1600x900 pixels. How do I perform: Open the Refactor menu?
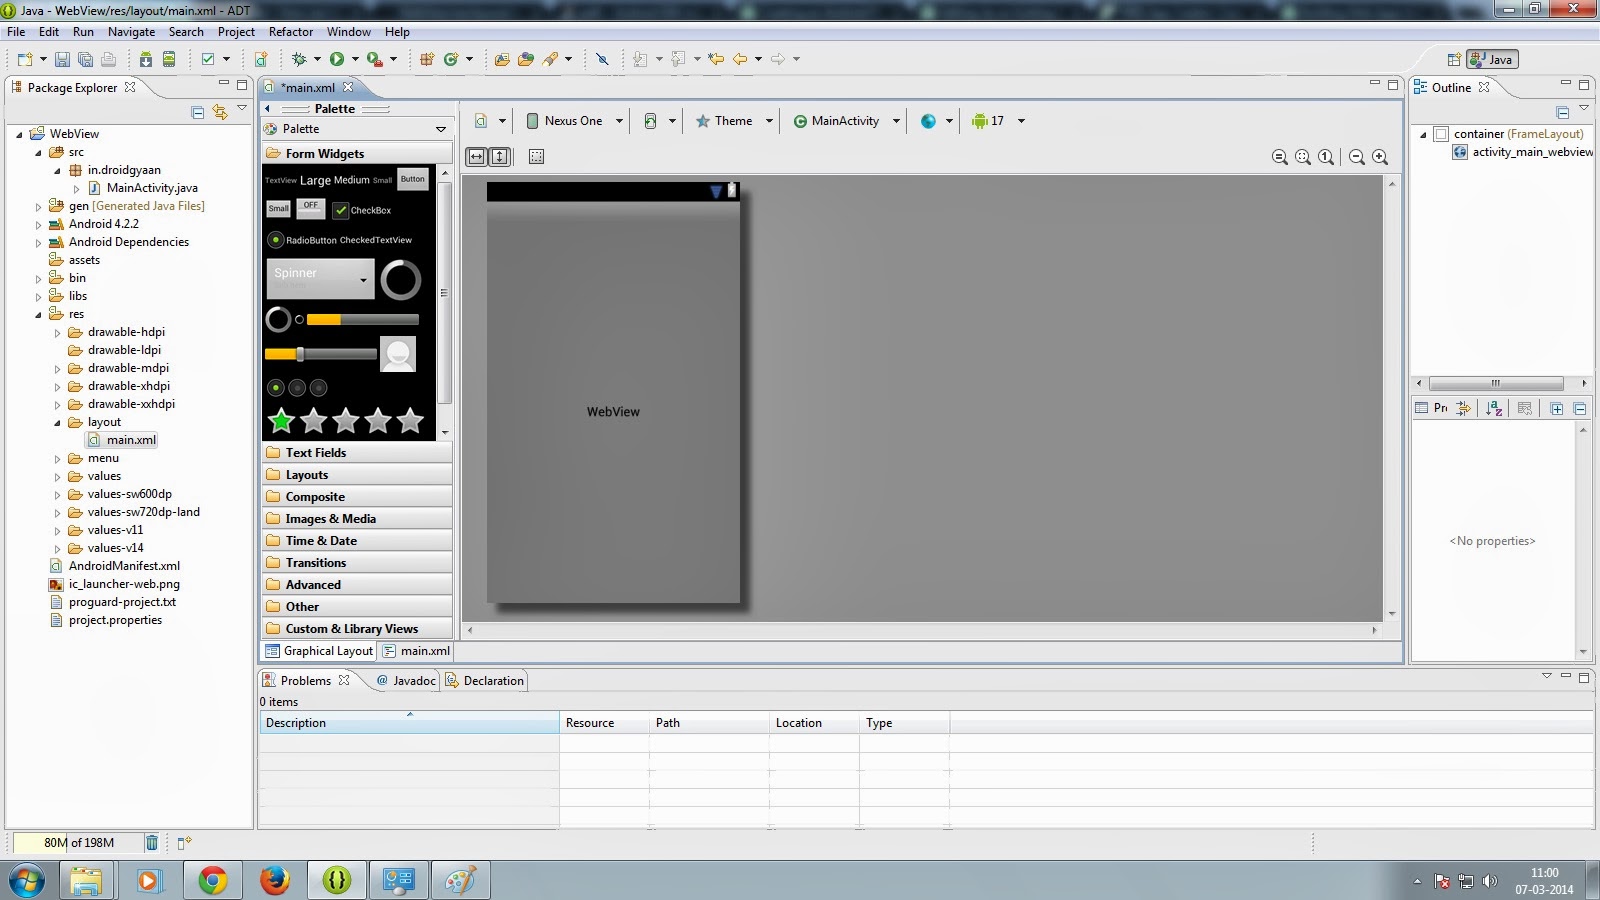(x=290, y=32)
